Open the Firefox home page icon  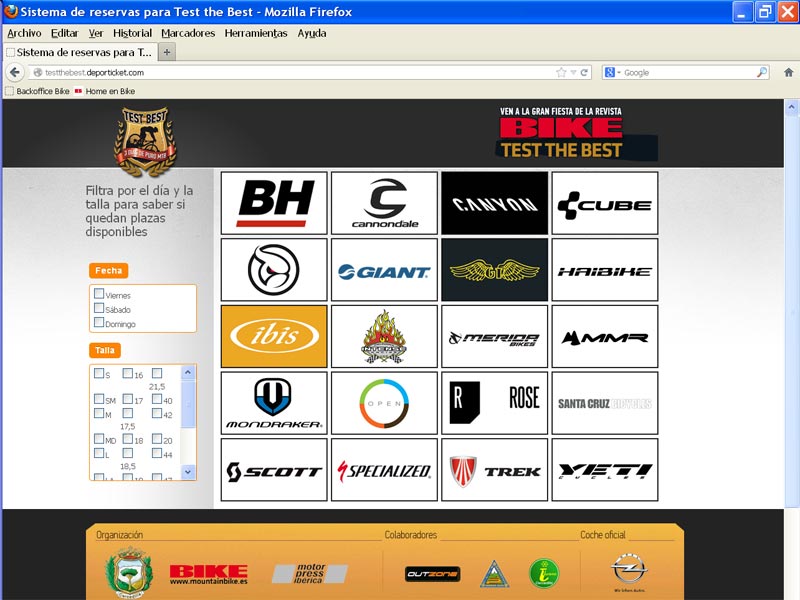788,72
